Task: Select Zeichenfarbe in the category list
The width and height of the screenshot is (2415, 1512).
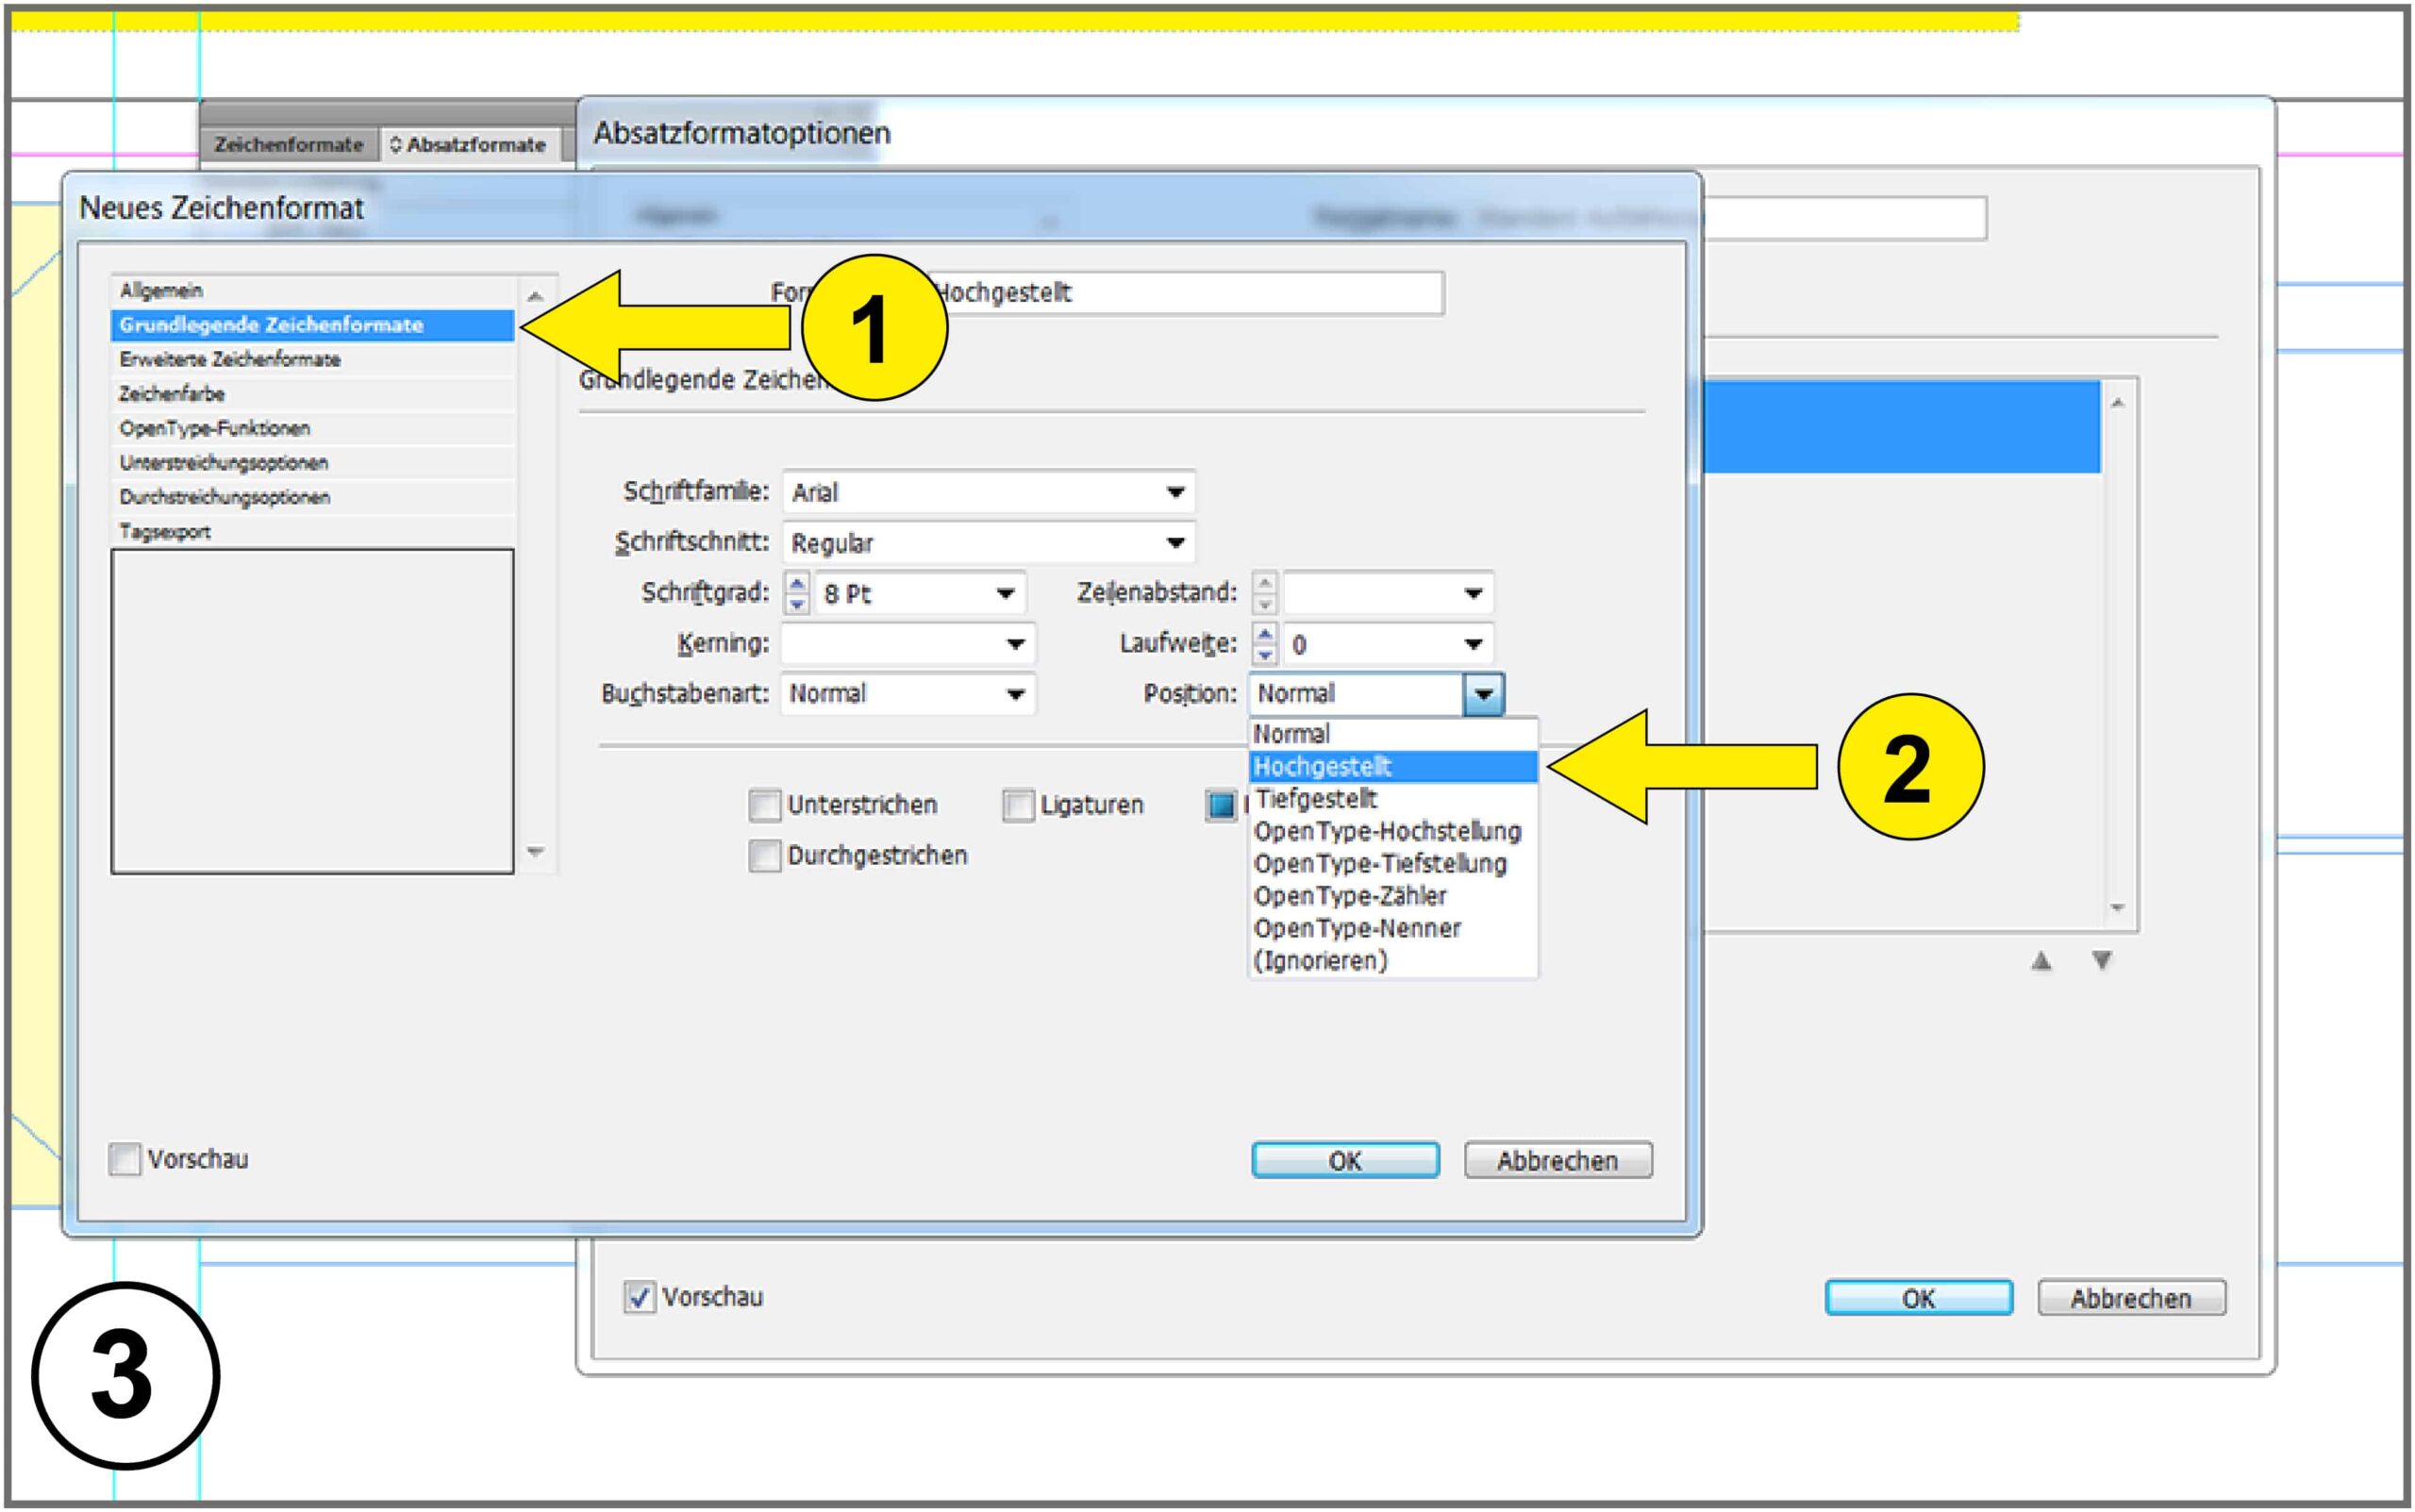Action: (172, 394)
